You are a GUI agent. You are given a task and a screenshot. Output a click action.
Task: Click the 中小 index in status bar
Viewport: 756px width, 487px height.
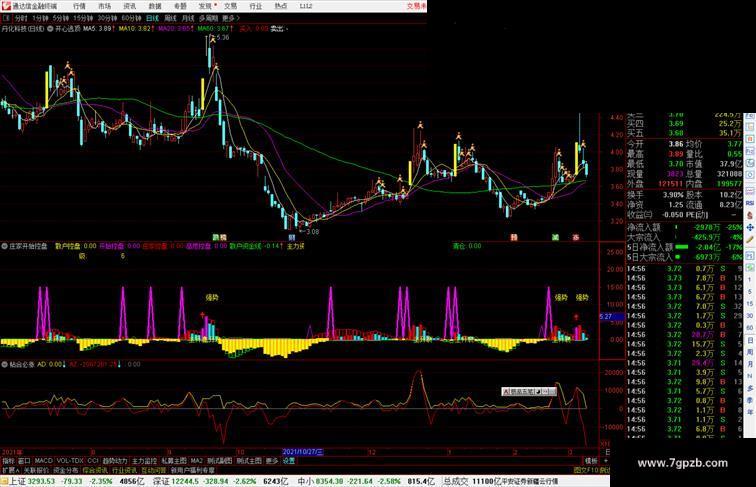304,481
